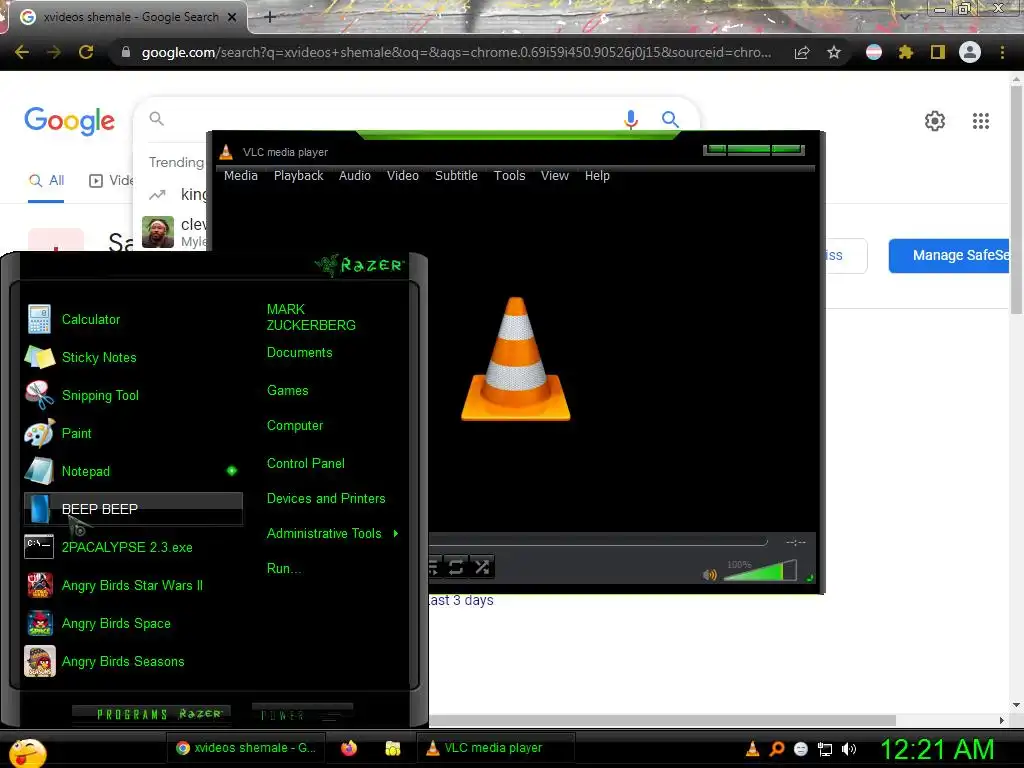Open MARK ZUCKERBERG user folder
Image resolution: width=1024 pixels, height=768 pixels.
[x=311, y=317]
